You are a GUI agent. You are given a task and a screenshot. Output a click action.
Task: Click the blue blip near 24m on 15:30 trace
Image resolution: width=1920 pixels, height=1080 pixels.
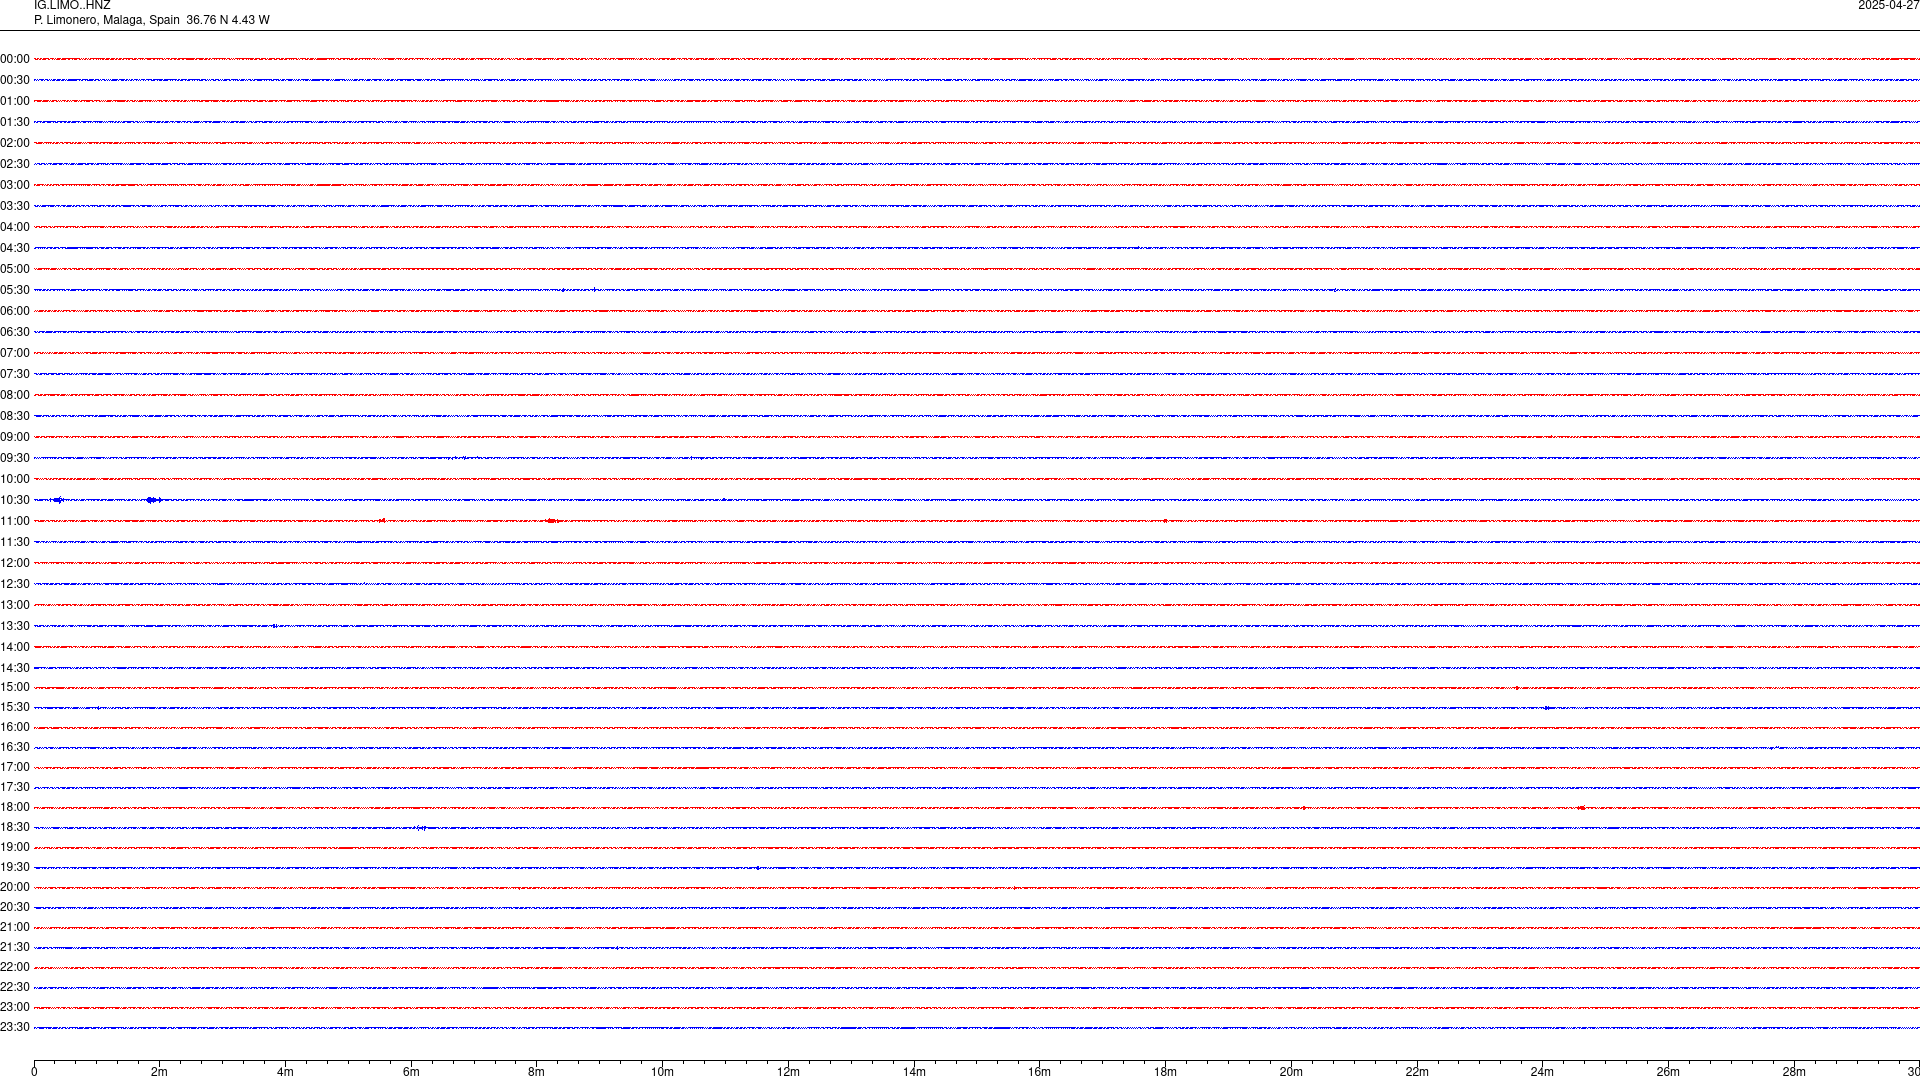[1547, 708]
